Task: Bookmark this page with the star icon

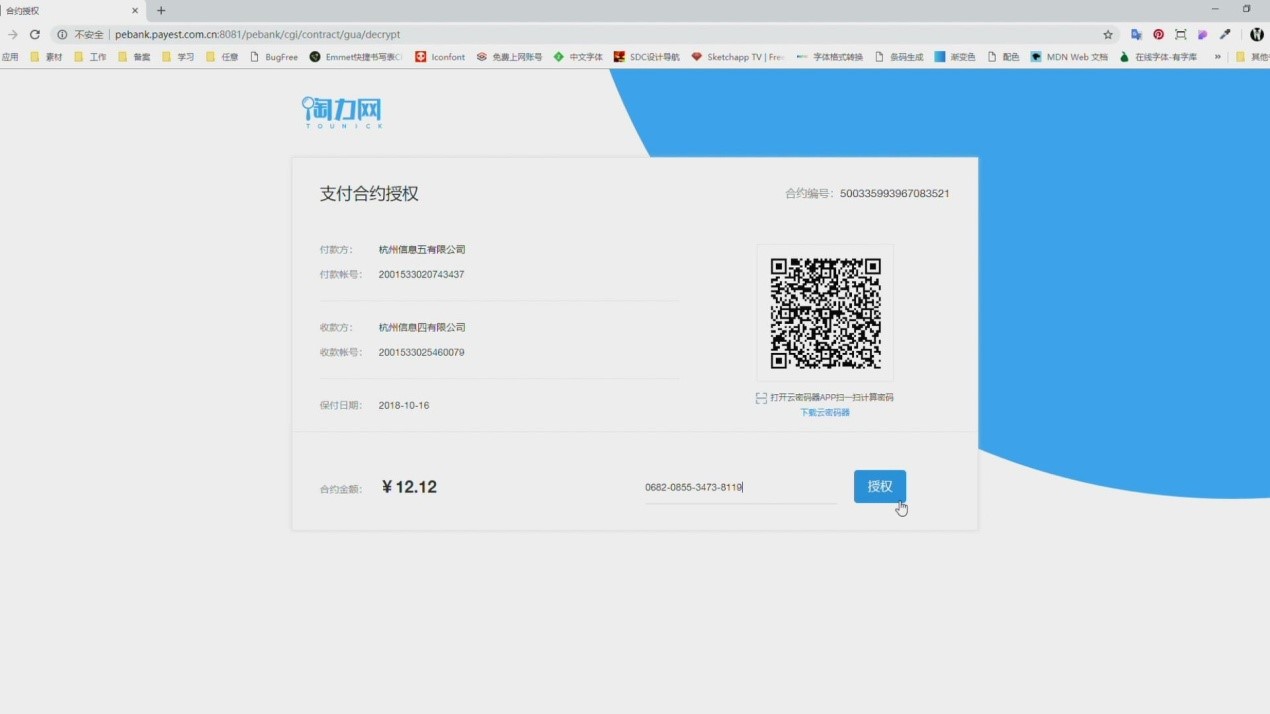Action: [1108, 34]
